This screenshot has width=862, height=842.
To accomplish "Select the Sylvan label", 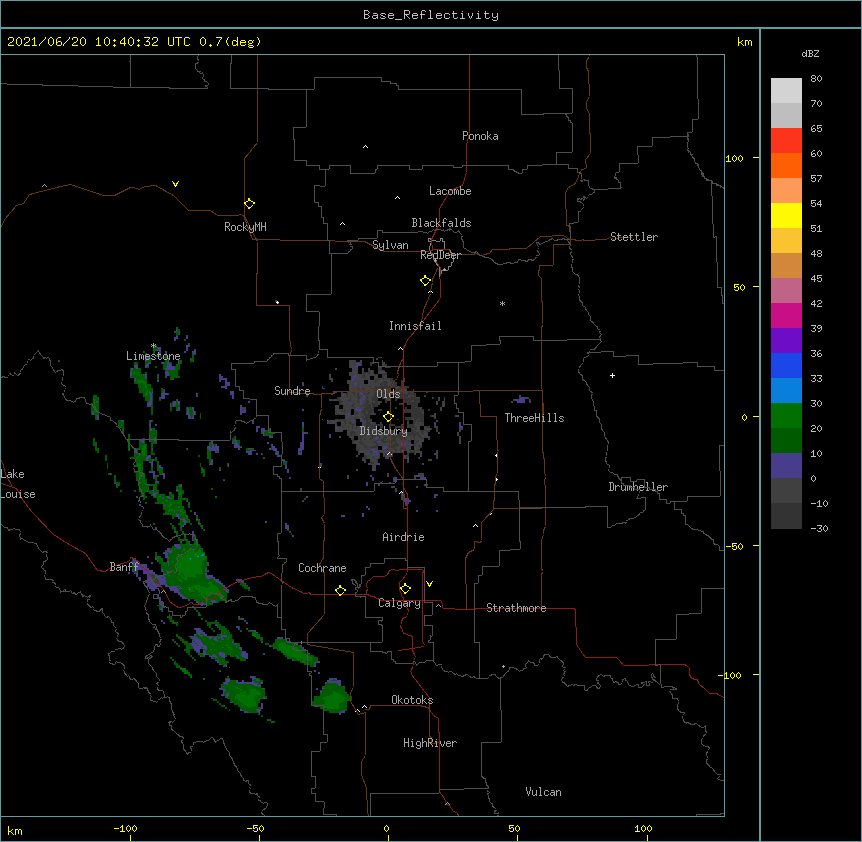I will 390,245.
